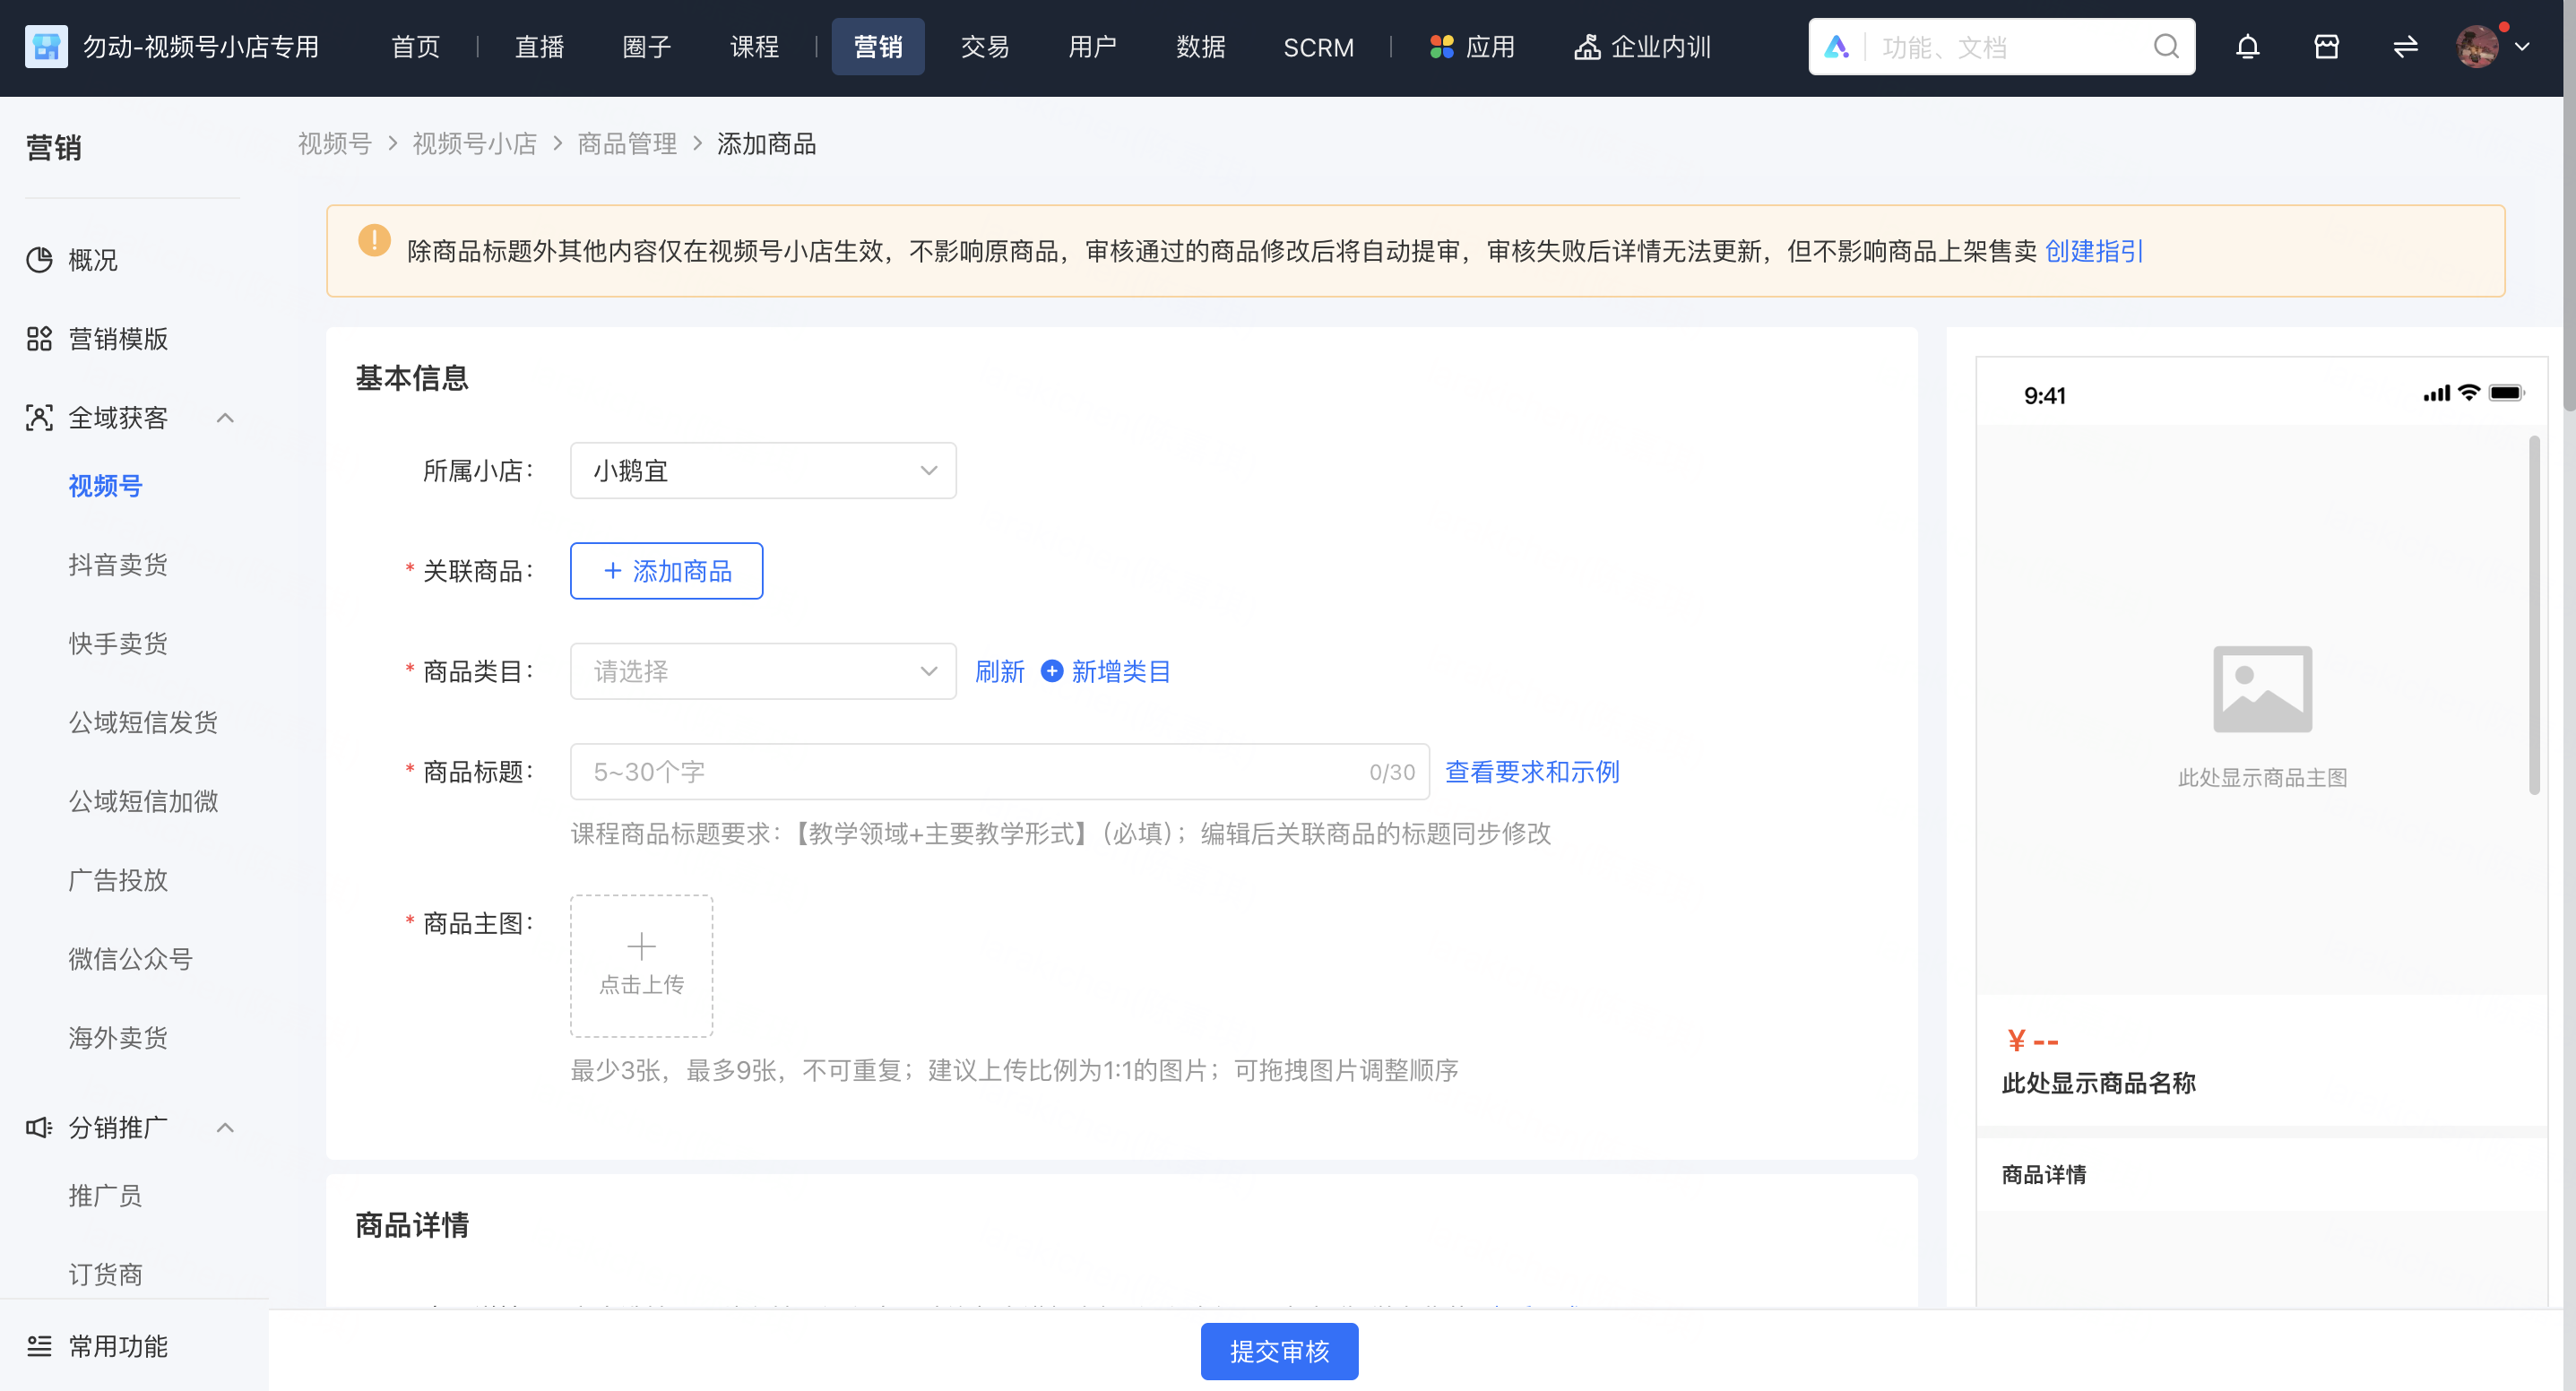The image size is (2576, 1391).
Task: Collapse the 分销推广 sidebar section
Action: pos(226,1127)
